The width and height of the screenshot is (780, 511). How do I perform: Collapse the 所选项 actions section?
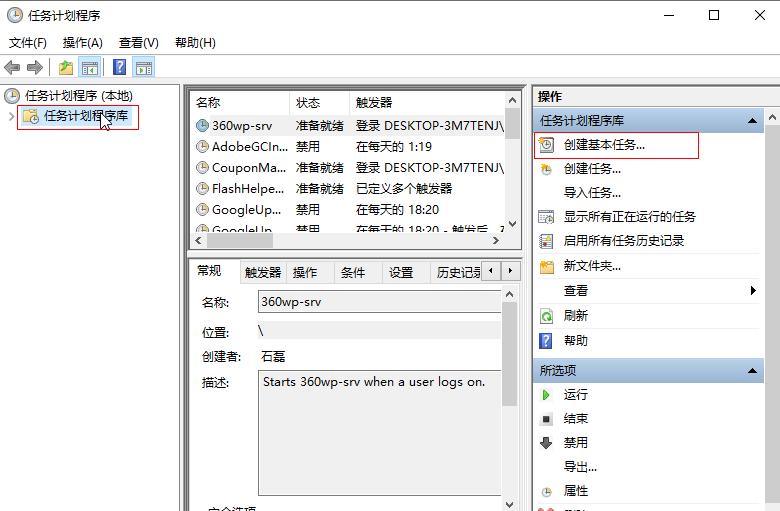click(752, 371)
